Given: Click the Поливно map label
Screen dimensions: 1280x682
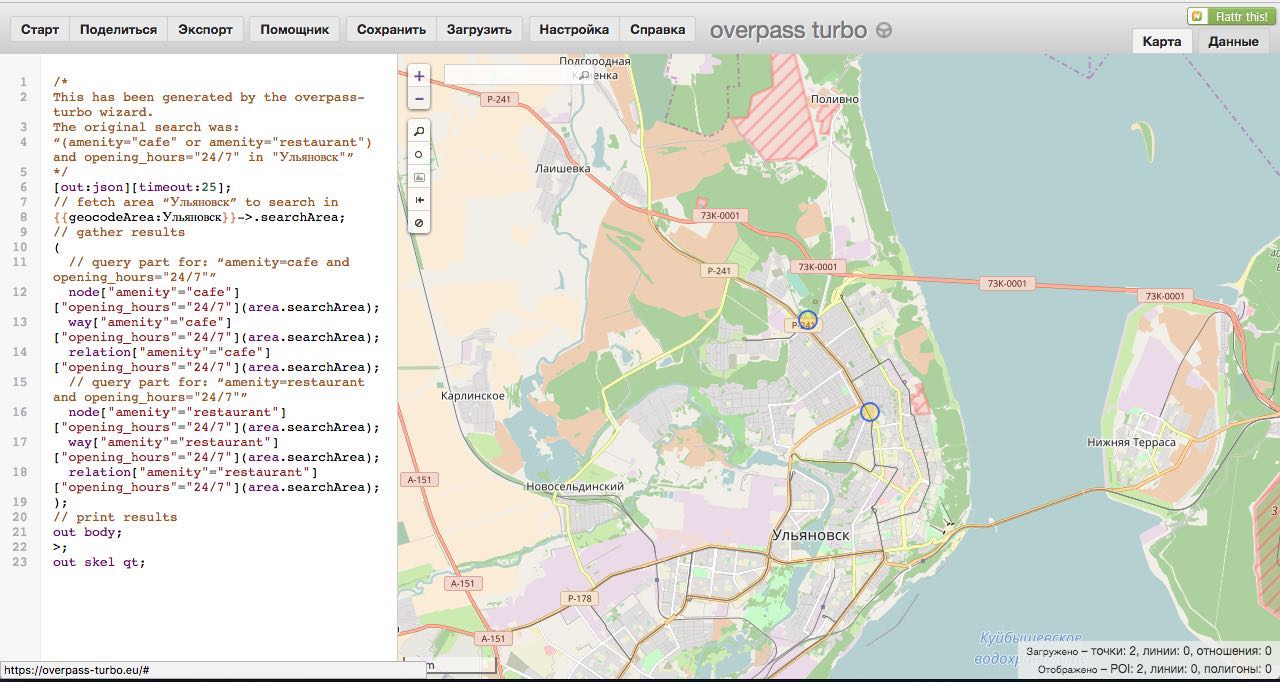Looking at the screenshot, I should 835,99.
